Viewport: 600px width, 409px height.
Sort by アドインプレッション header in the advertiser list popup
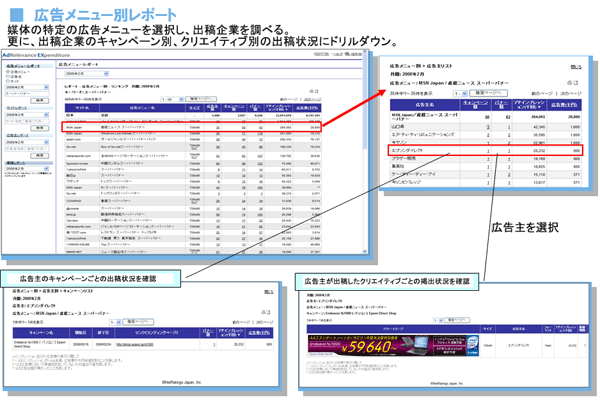click(530, 104)
